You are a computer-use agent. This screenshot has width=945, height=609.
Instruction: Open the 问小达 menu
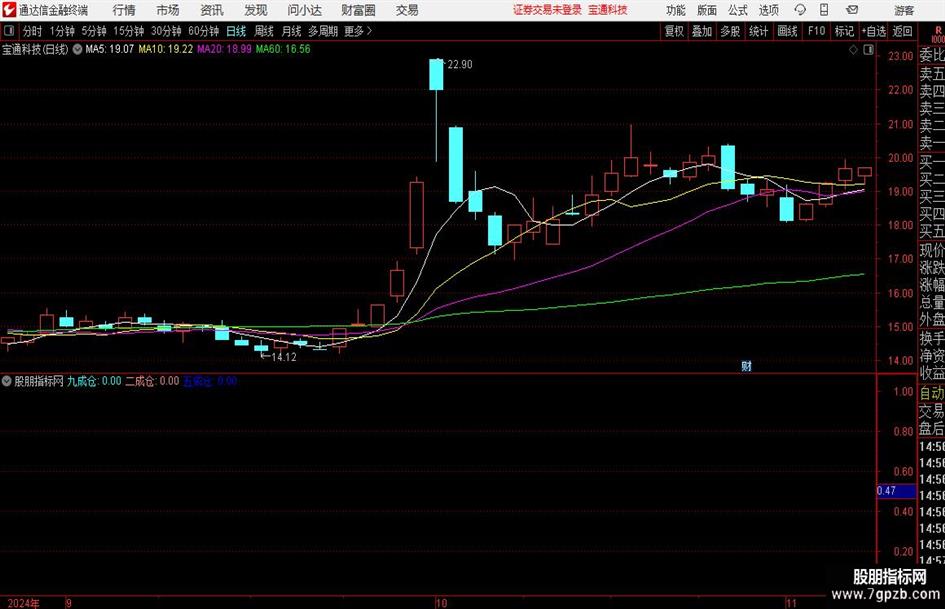[x=304, y=10]
